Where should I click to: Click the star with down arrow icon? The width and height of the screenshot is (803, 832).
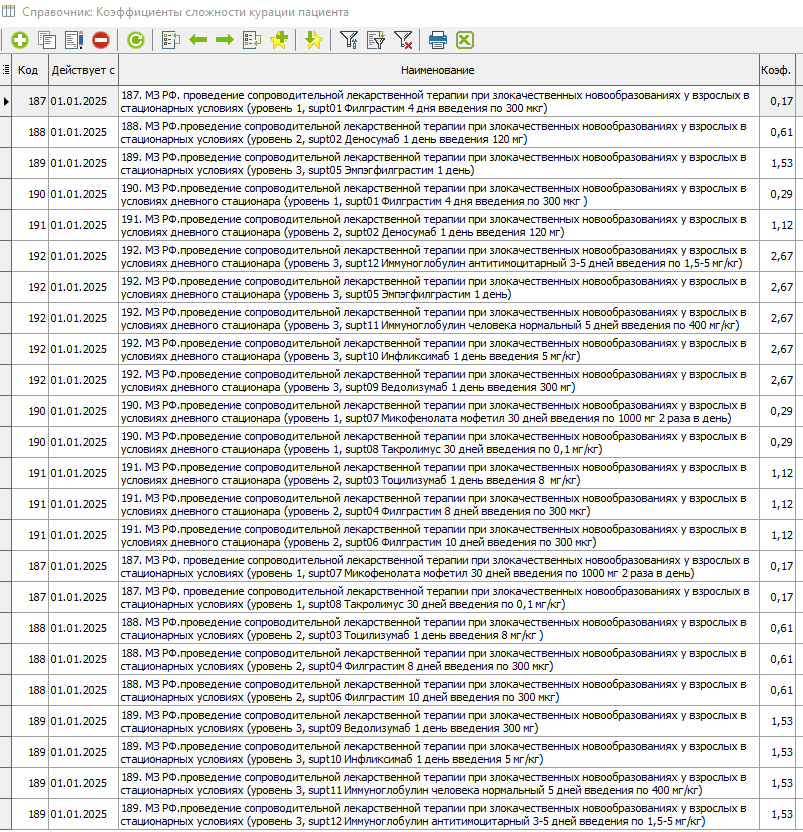pyautogui.click(x=314, y=40)
